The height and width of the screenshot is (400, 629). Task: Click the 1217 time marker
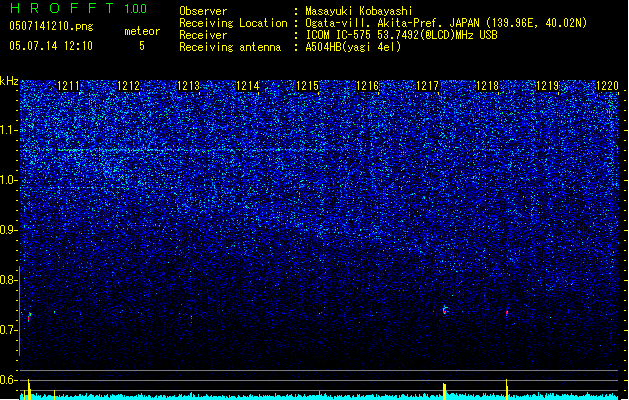428,86
